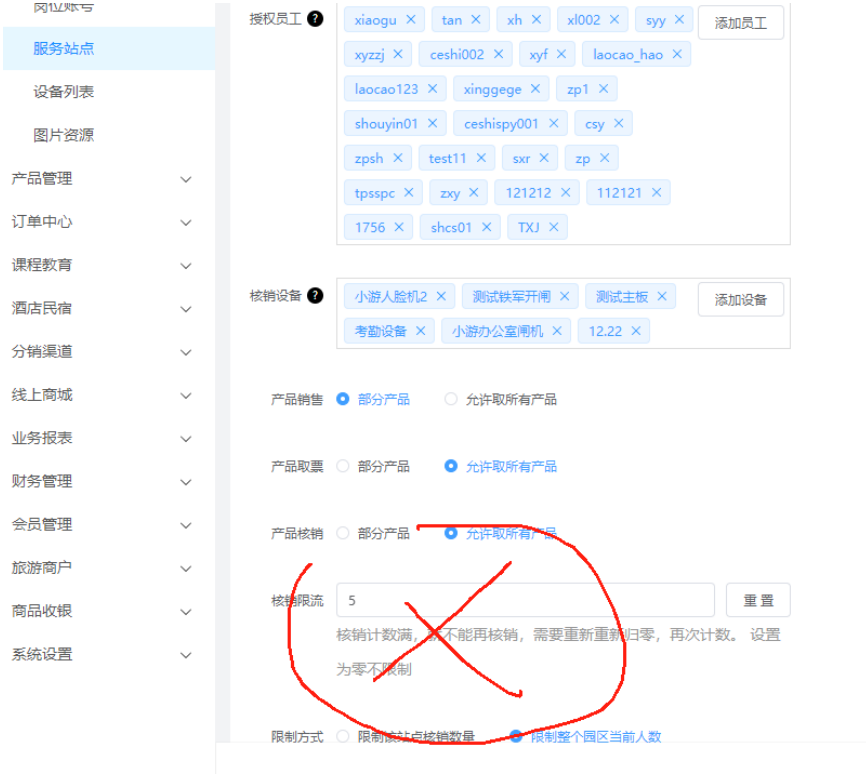Select 部分产品 for 产品取票
This screenshot has height=778, width=866.
(343, 466)
